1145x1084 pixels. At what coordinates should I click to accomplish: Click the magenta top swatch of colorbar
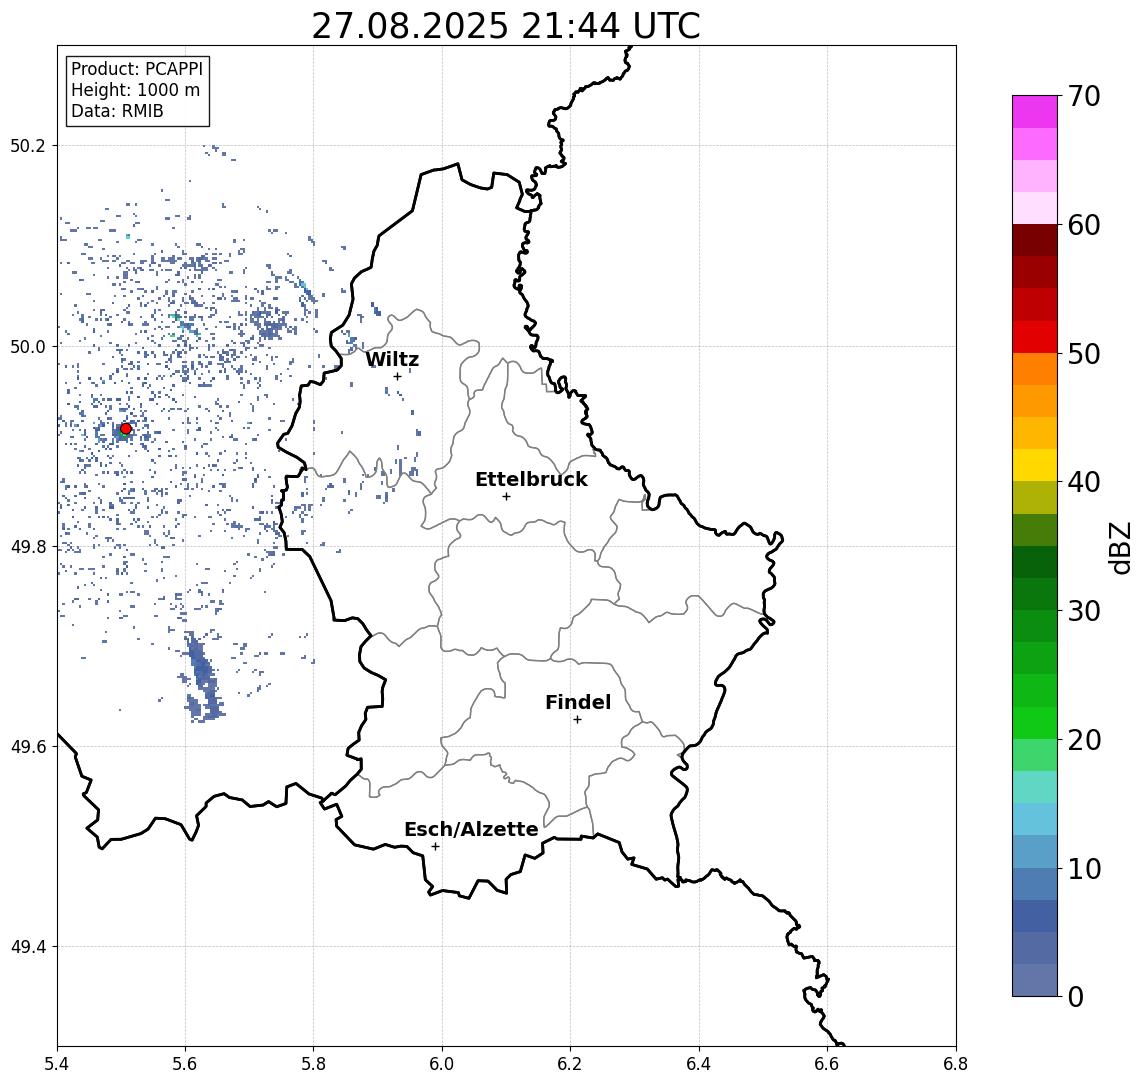1035,112
